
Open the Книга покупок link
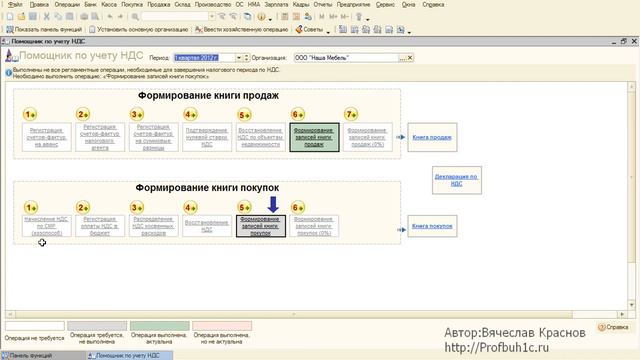[432, 226]
